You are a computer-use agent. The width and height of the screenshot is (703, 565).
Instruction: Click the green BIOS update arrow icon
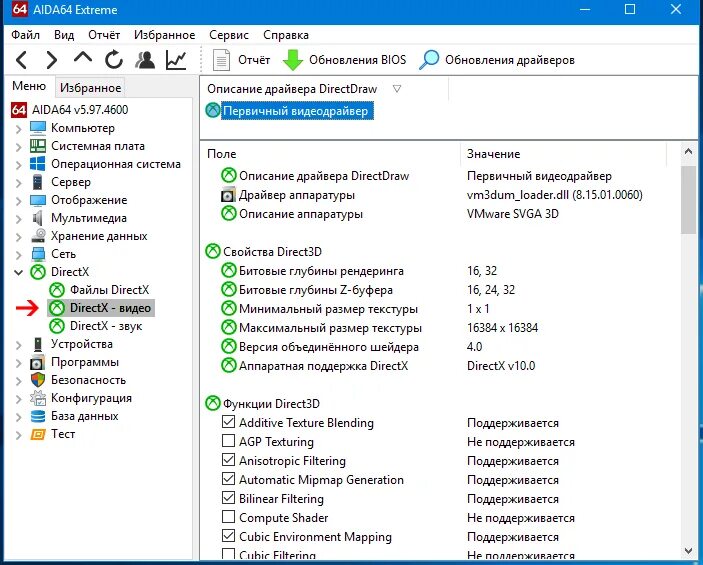click(293, 60)
